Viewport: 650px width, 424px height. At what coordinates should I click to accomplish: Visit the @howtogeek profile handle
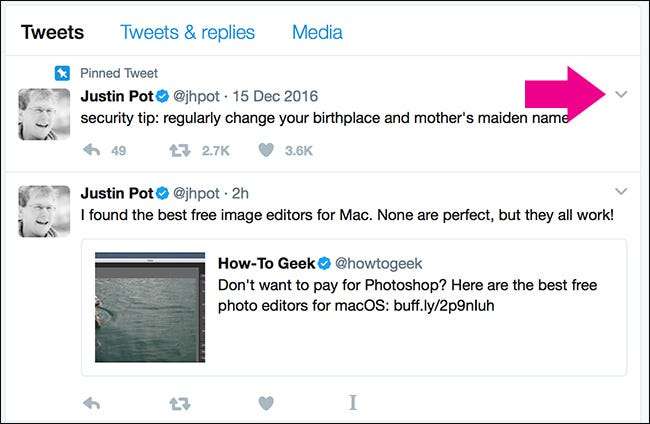[378, 263]
